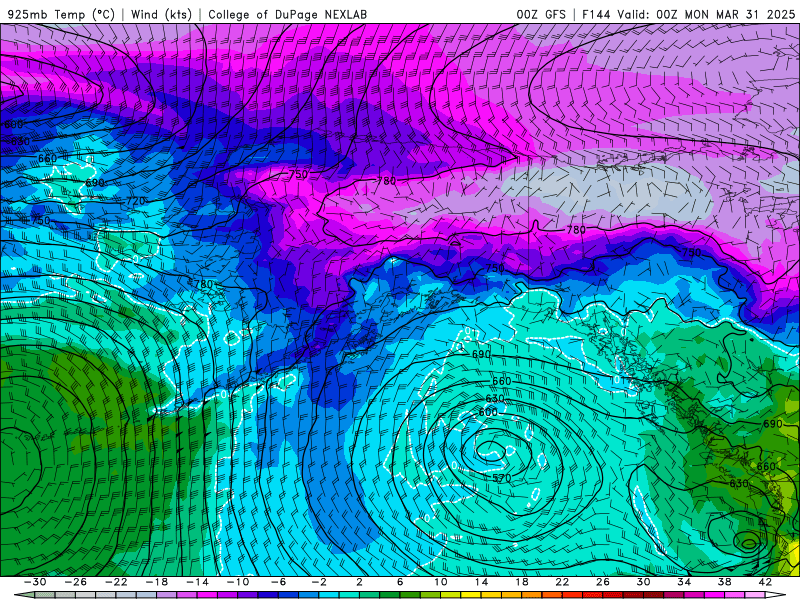The image size is (800, 600).
Task: Select the 22 temperature scale label
Action: click(x=562, y=582)
